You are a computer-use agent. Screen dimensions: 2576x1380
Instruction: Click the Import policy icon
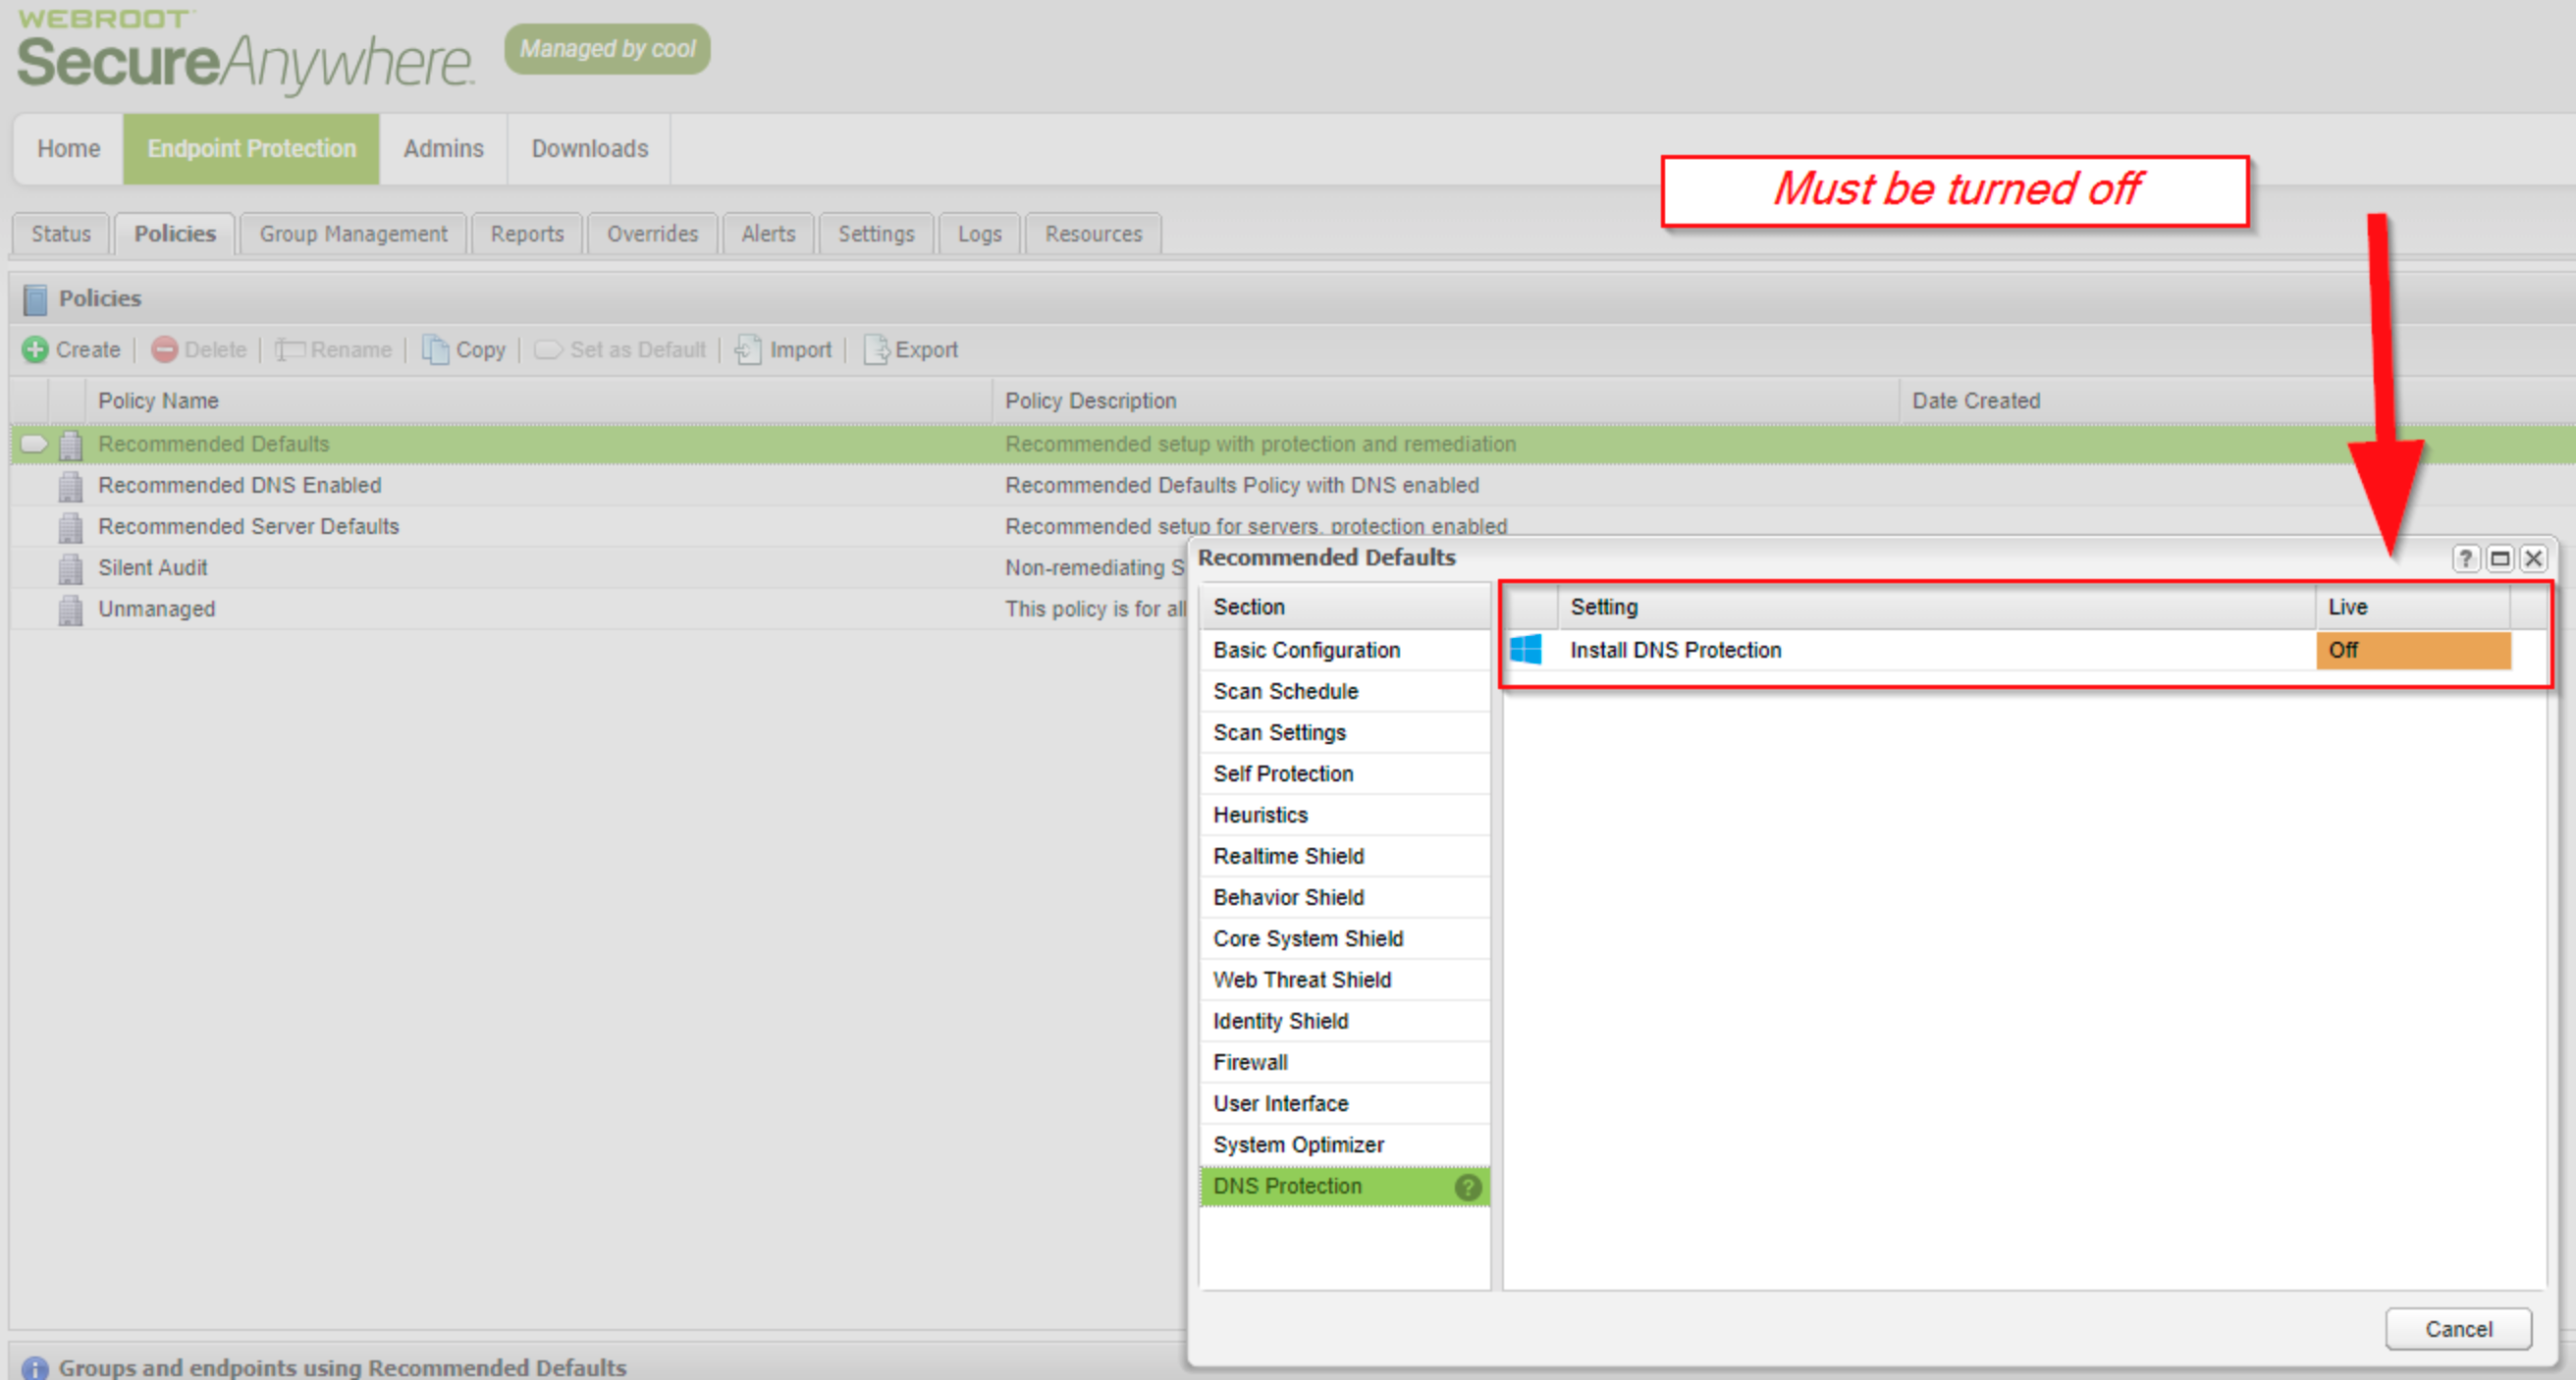pyautogui.click(x=748, y=350)
